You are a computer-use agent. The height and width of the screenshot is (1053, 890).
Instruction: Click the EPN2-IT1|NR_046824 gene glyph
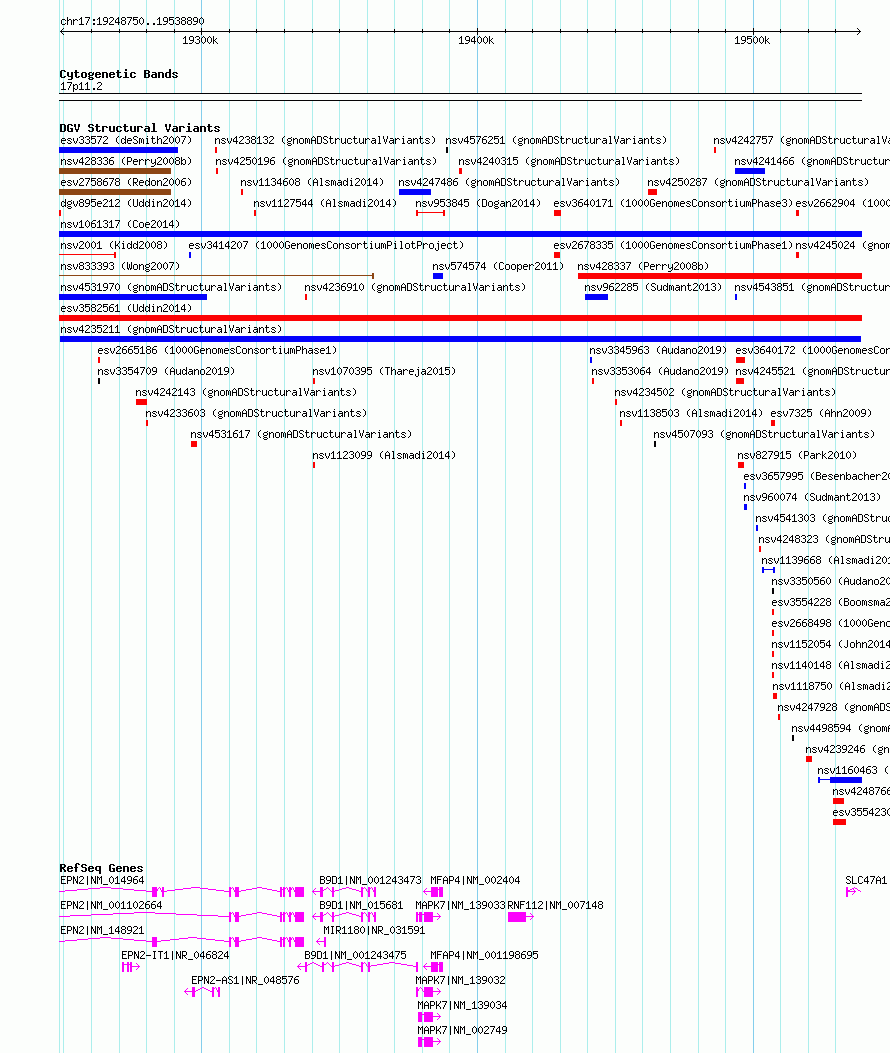tap(130, 967)
